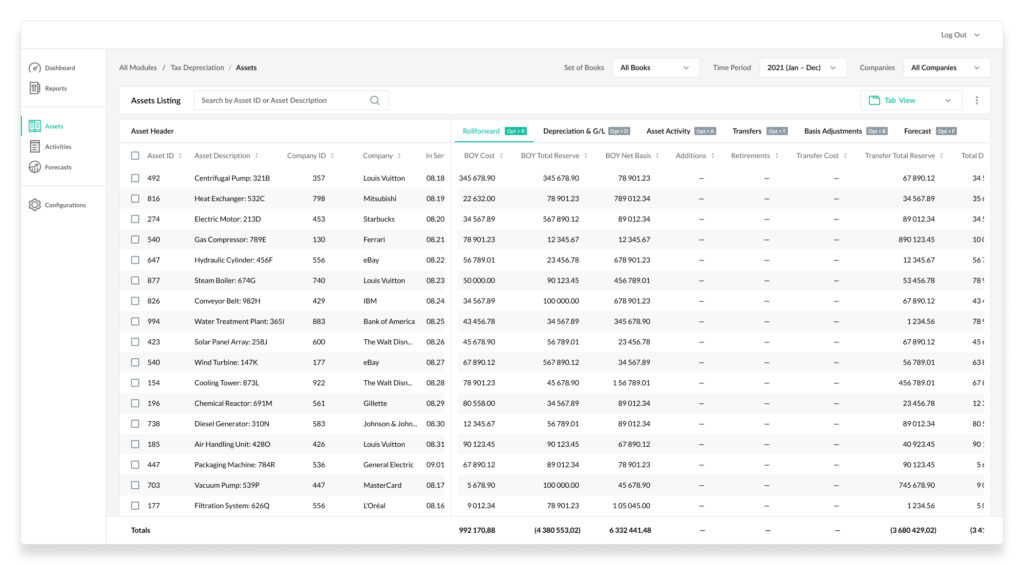Open the Configurations gear icon
The image size is (1024, 565).
pyautogui.click(x=35, y=204)
